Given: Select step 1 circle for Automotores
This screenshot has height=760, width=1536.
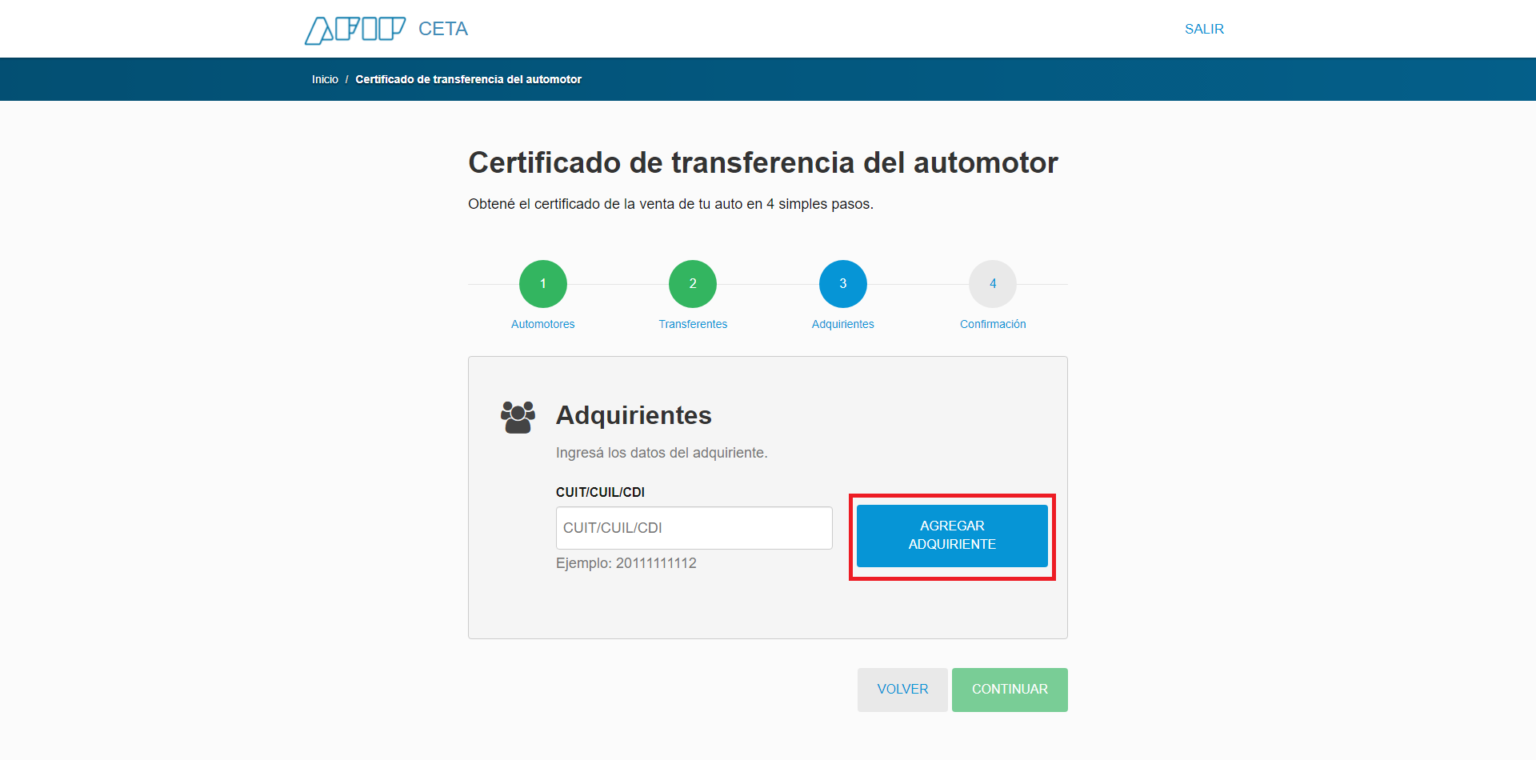Looking at the screenshot, I should (x=543, y=284).
